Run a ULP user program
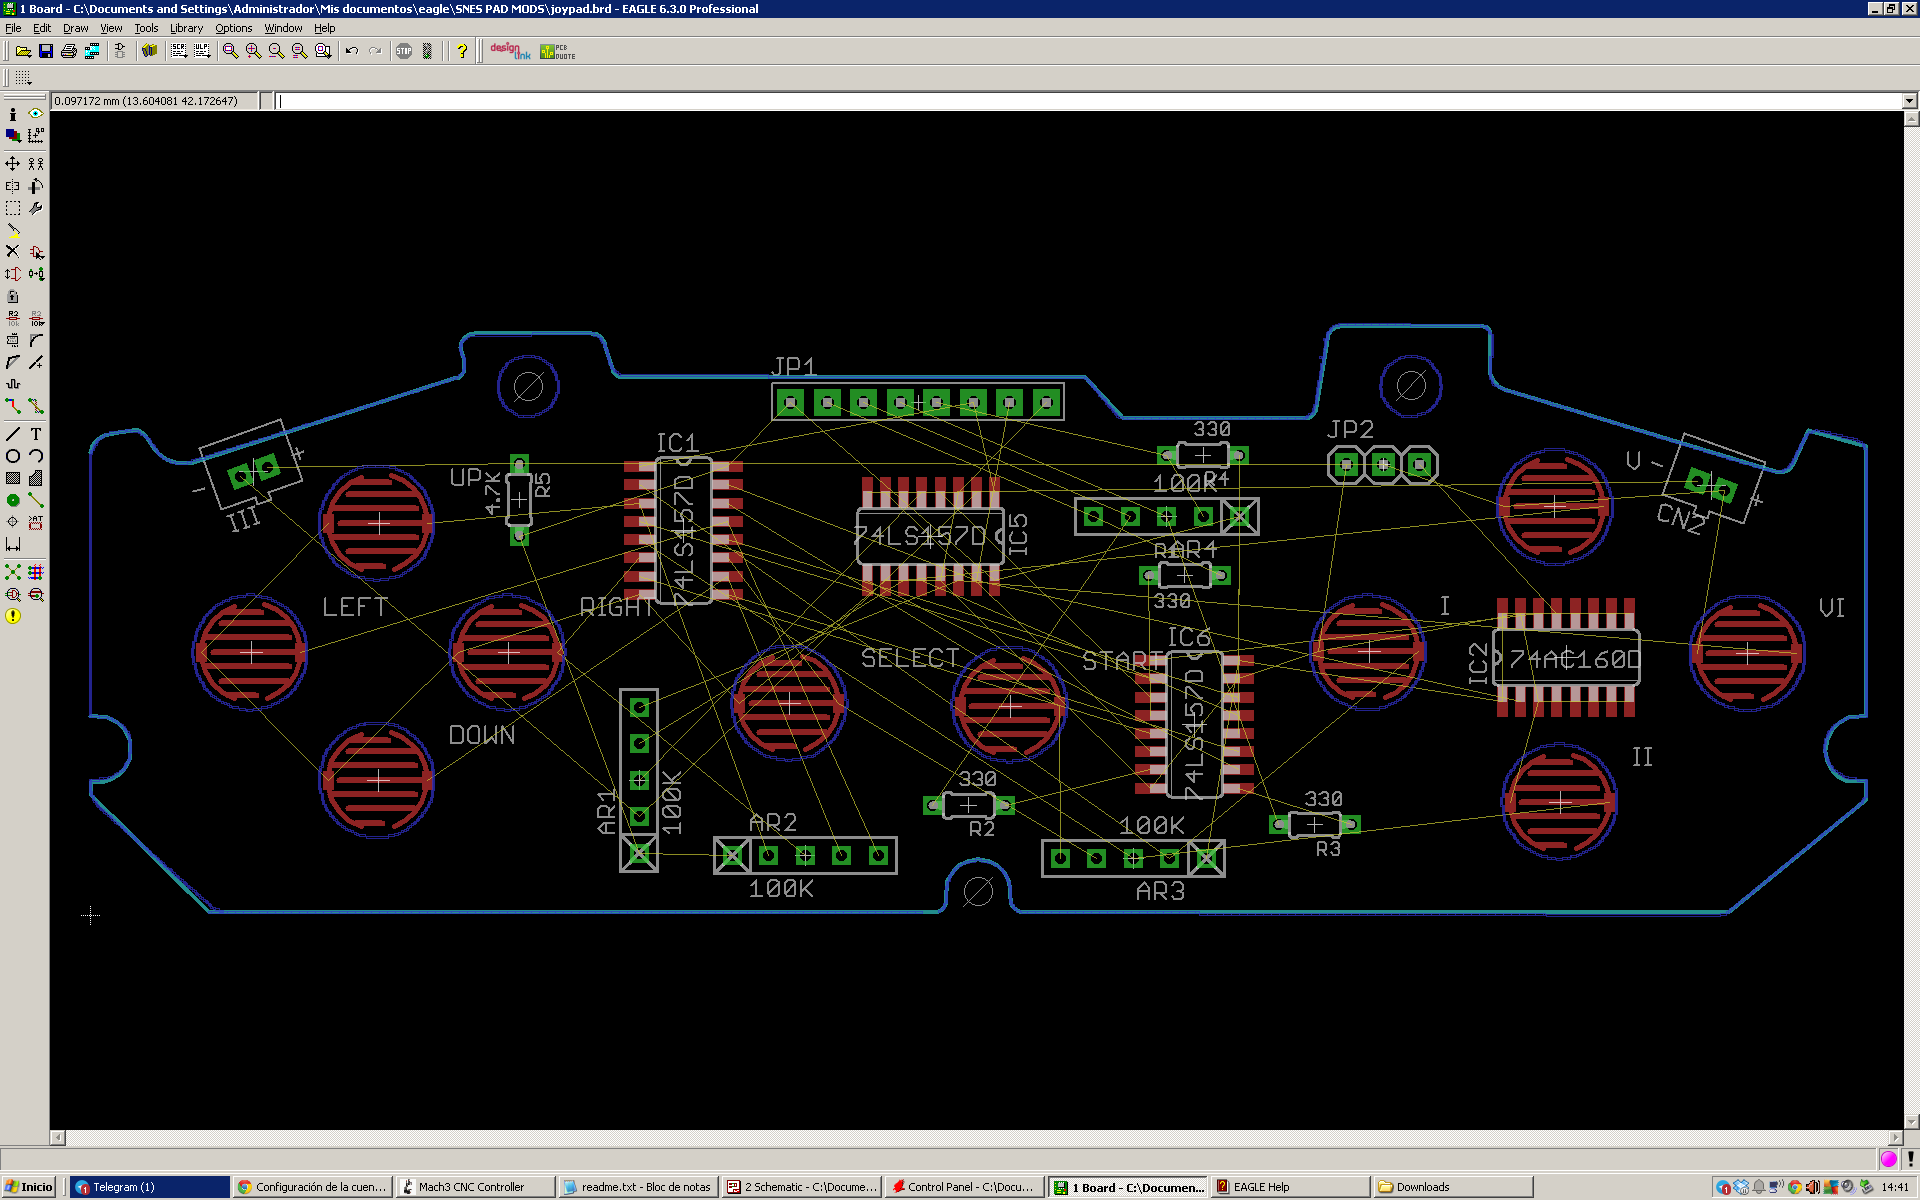The height and width of the screenshot is (1200, 1920). click(x=202, y=51)
